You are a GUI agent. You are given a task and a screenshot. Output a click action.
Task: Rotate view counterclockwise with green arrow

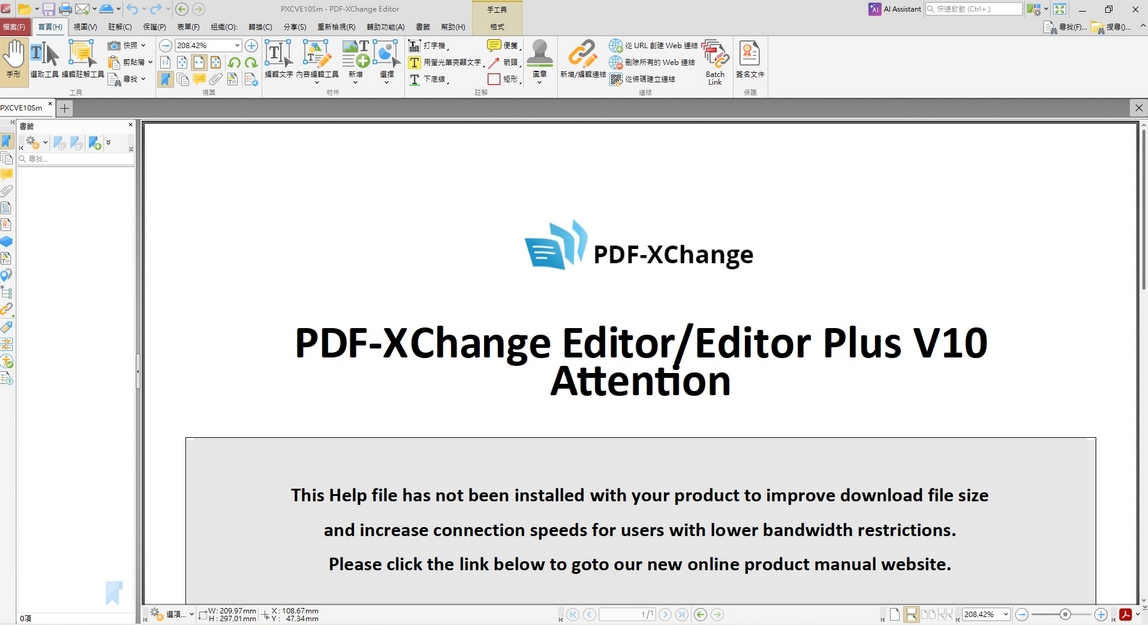coord(234,63)
